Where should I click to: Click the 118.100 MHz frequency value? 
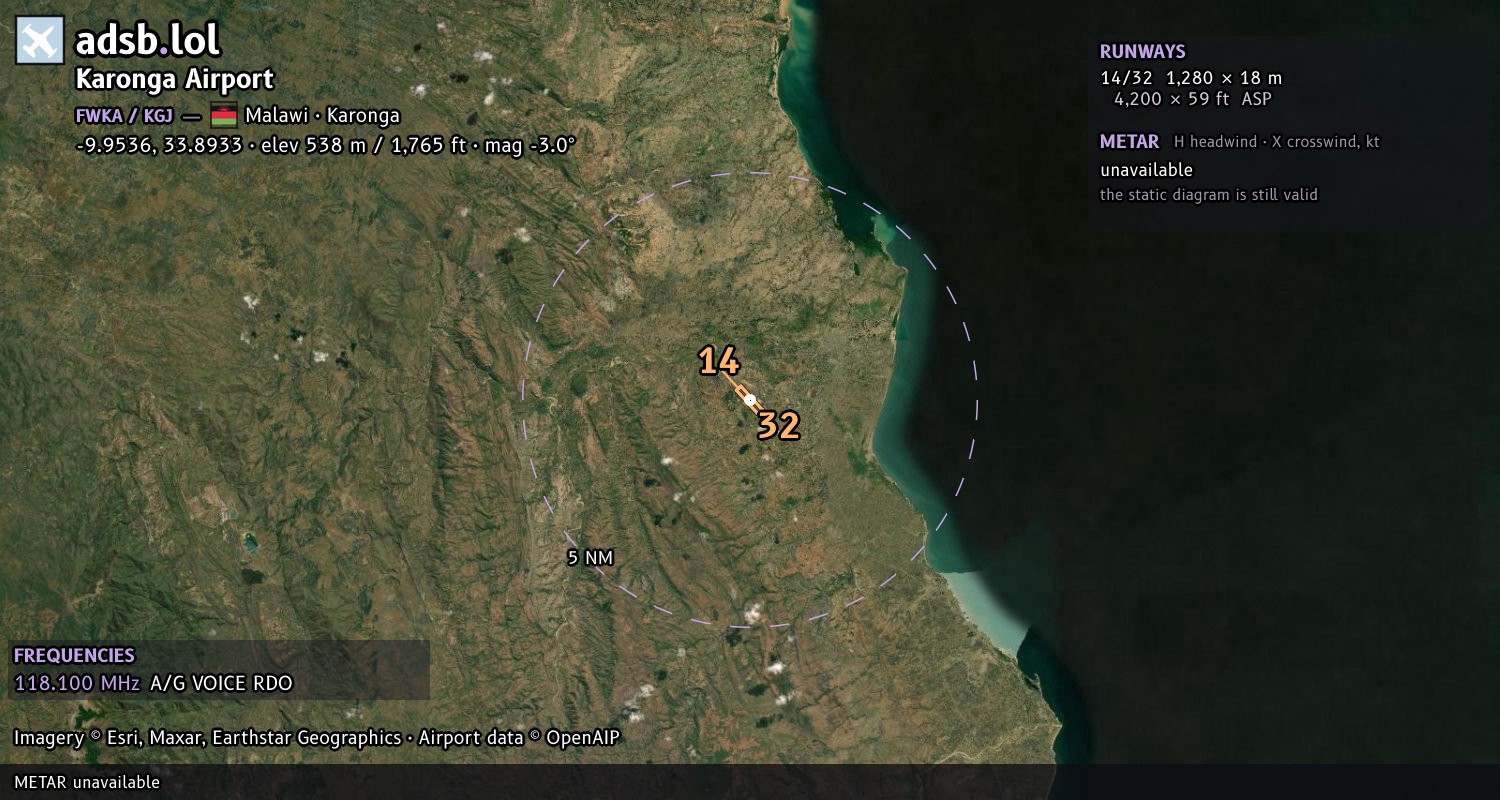point(77,684)
